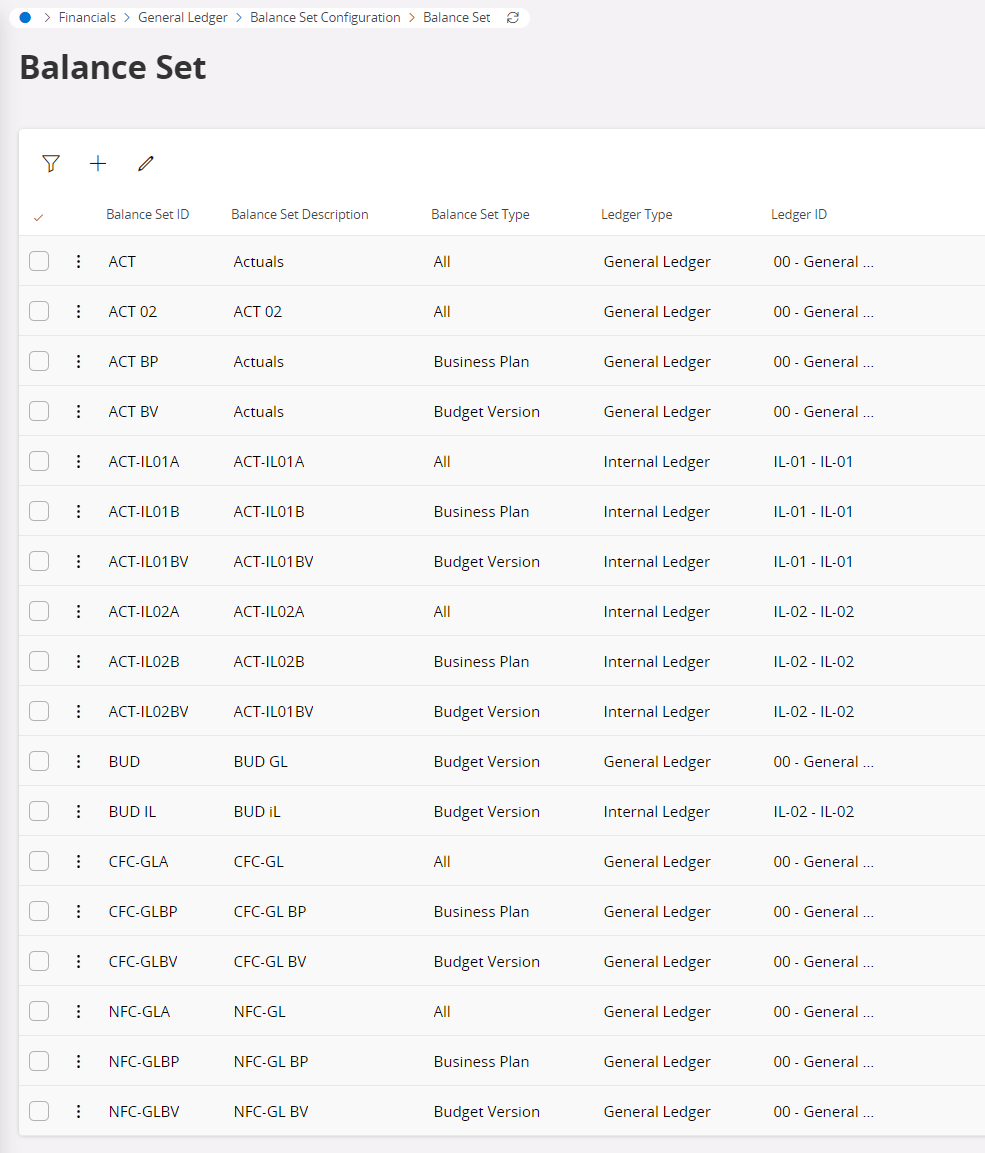This screenshot has width=985, height=1153.
Task: Check the BUD row checkbox
Action: (x=38, y=761)
